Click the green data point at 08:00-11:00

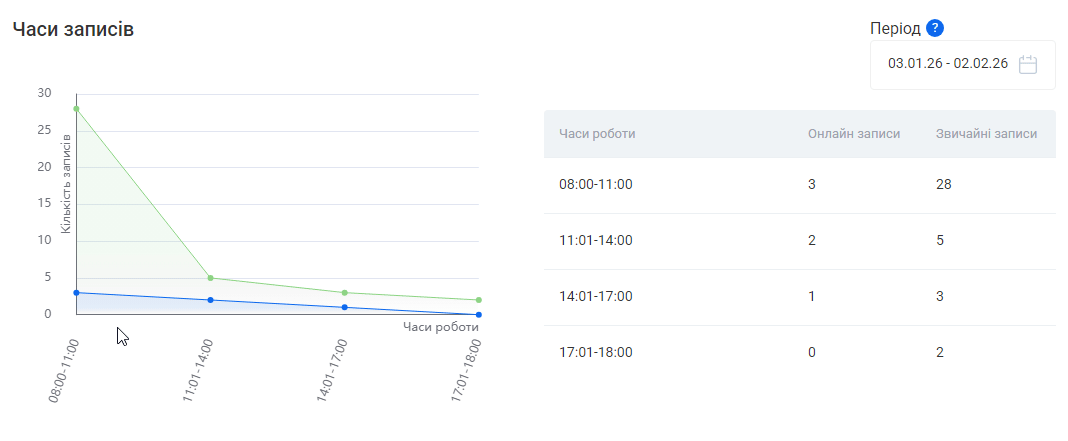[x=76, y=109]
